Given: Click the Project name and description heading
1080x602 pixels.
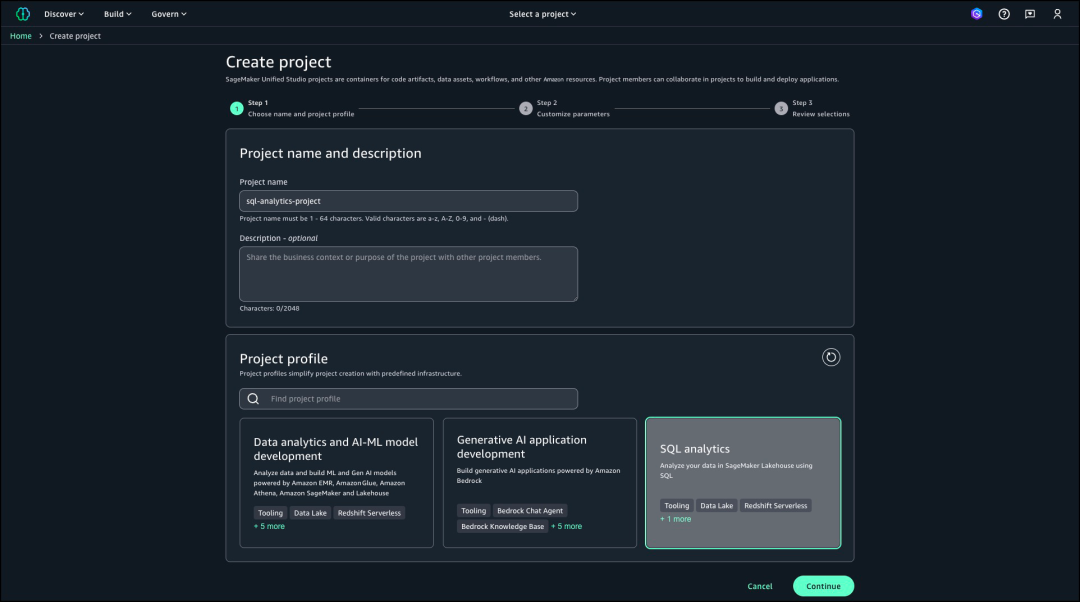Looking at the screenshot, I should [330, 154].
